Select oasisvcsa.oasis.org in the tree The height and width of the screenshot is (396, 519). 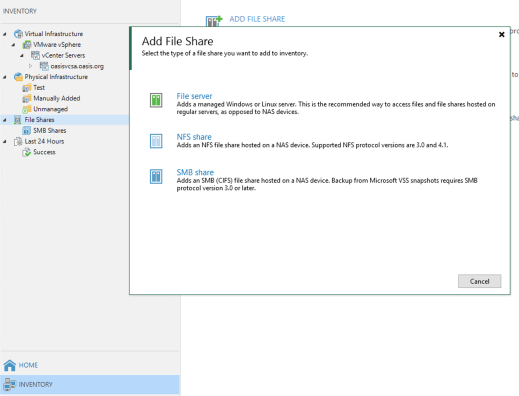(x=77, y=66)
